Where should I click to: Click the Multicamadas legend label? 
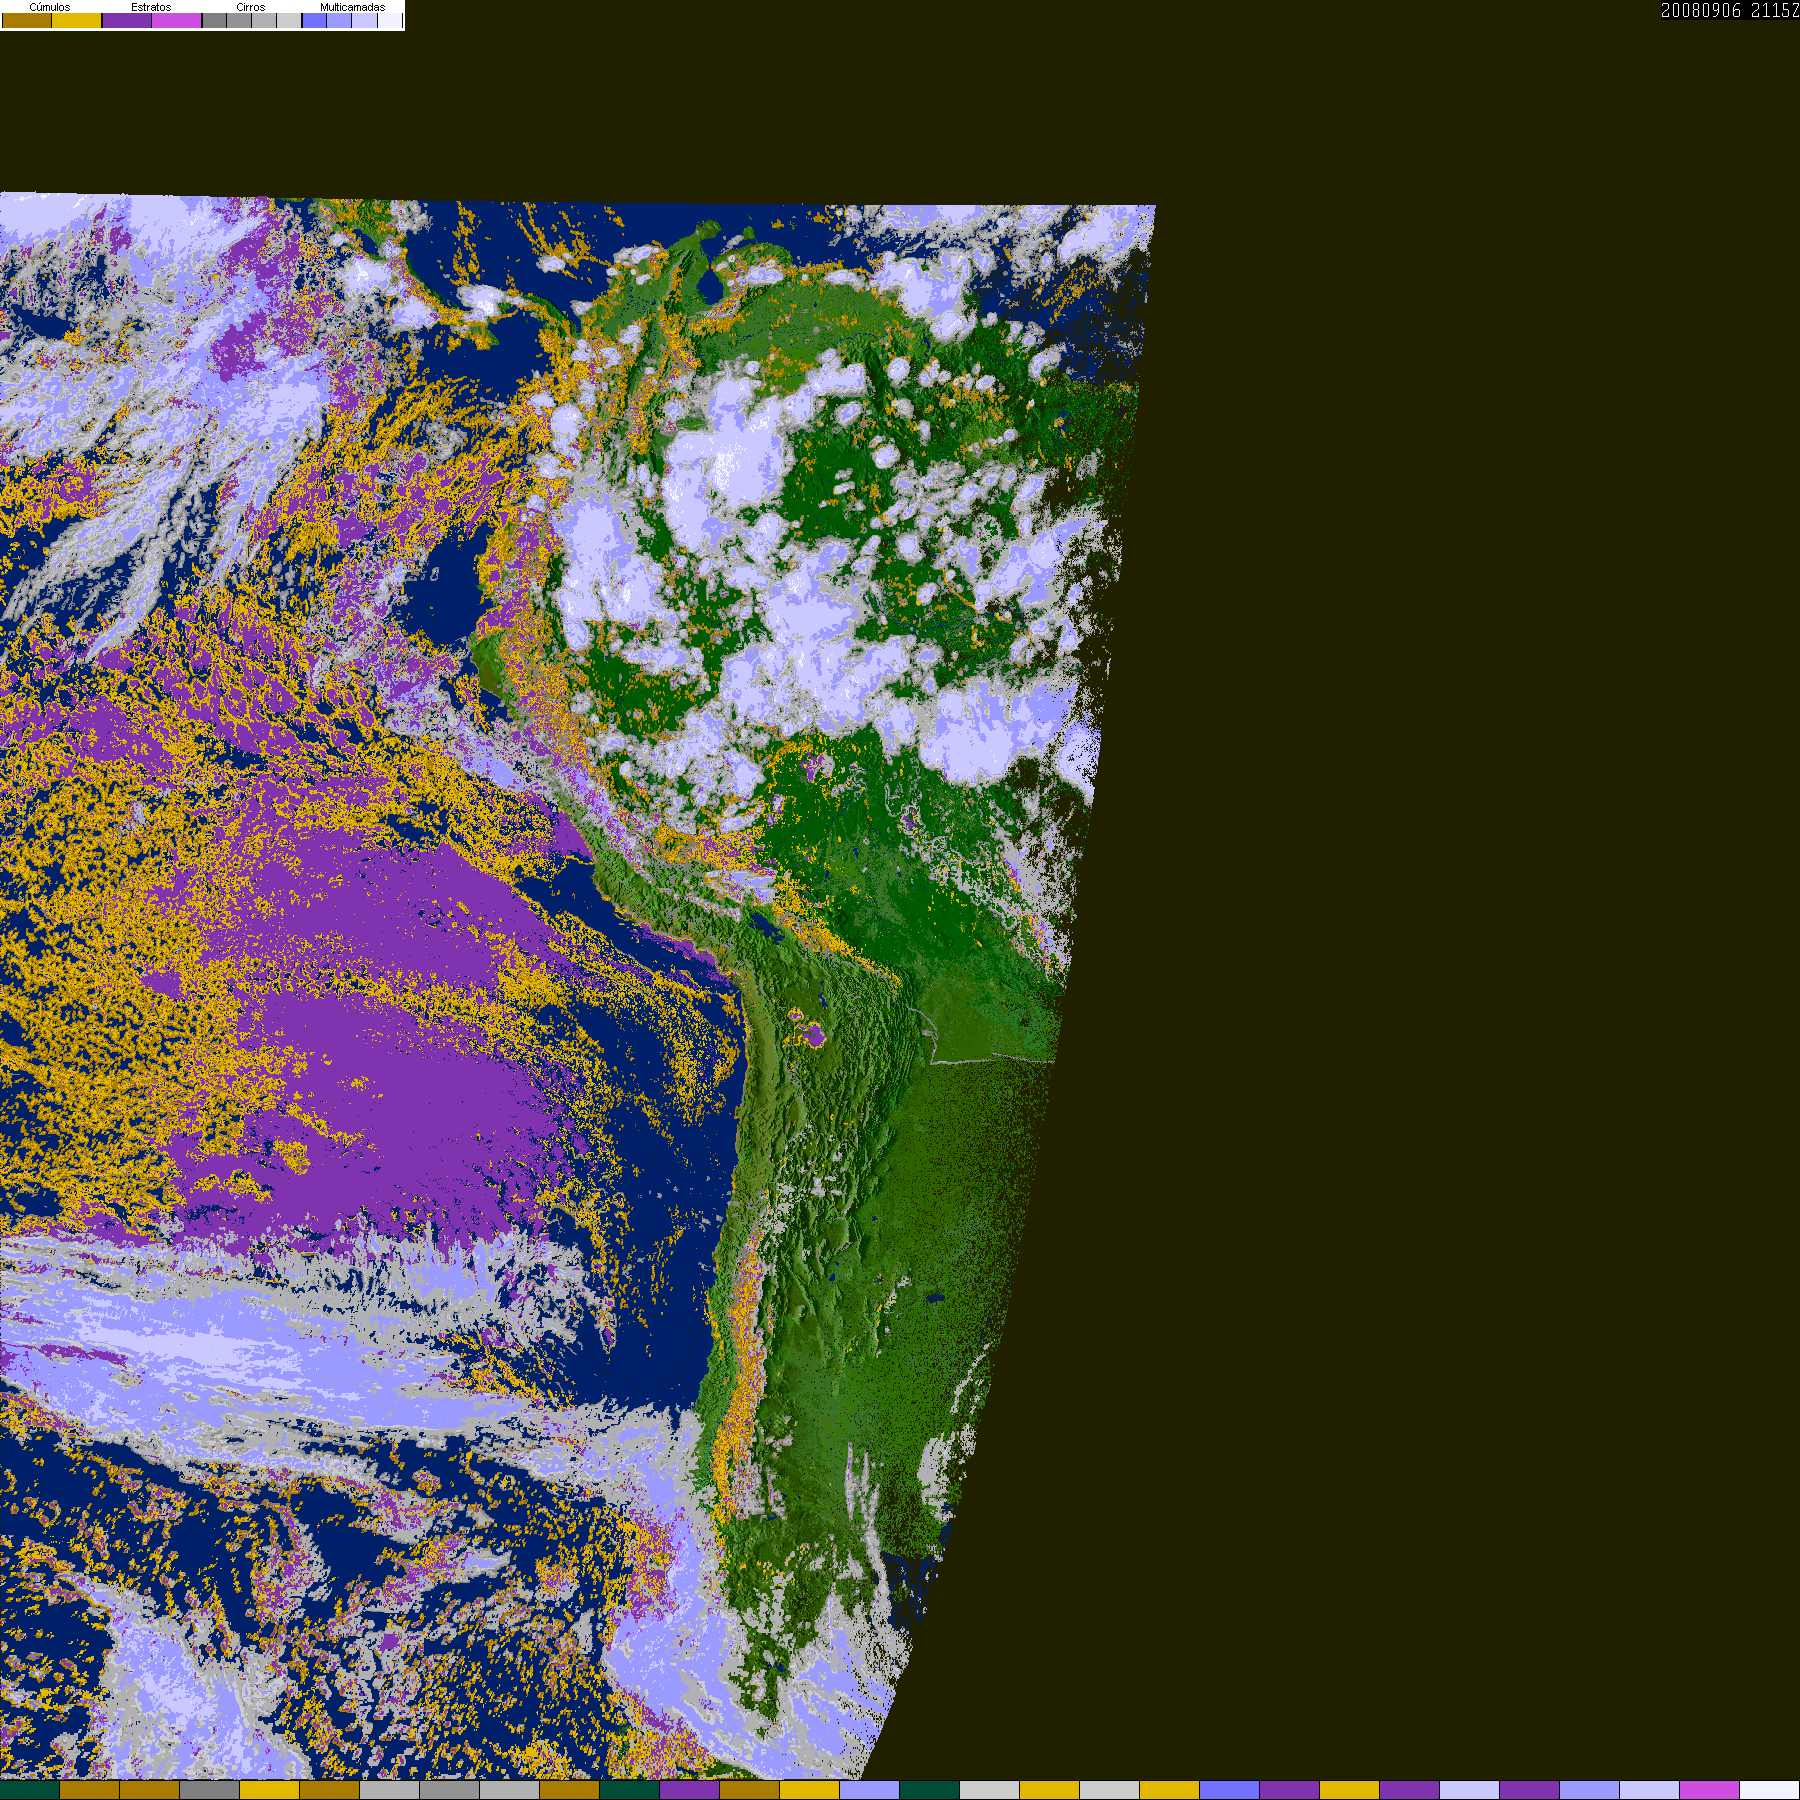pyautogui.click(x=353, y=7)
